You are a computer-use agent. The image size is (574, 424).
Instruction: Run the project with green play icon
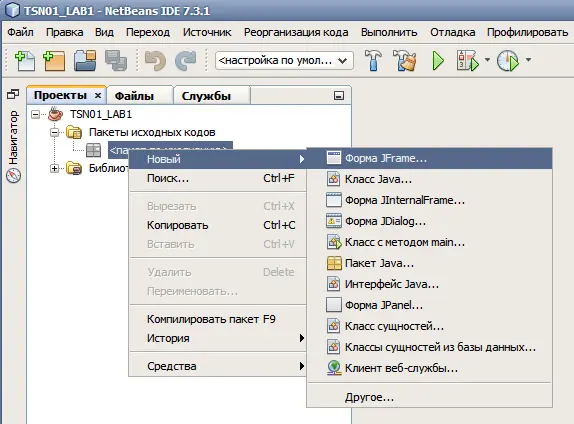click(x=438, y=60)
